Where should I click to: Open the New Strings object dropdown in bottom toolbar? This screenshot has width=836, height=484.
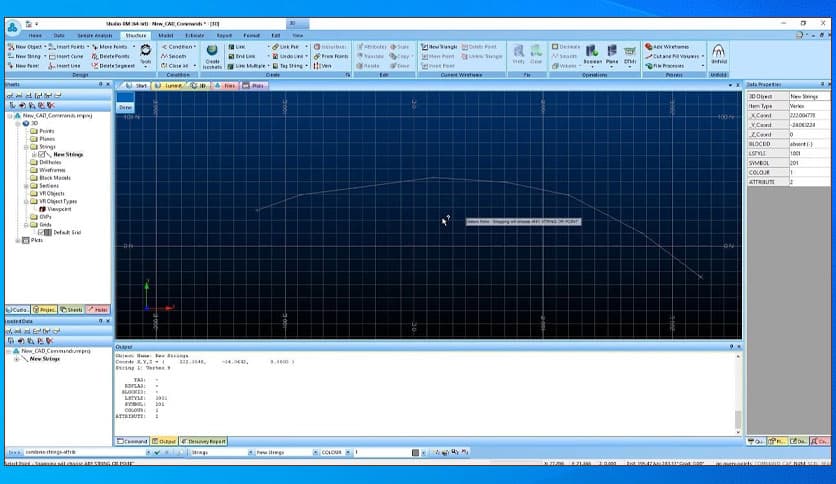point(316,453)
